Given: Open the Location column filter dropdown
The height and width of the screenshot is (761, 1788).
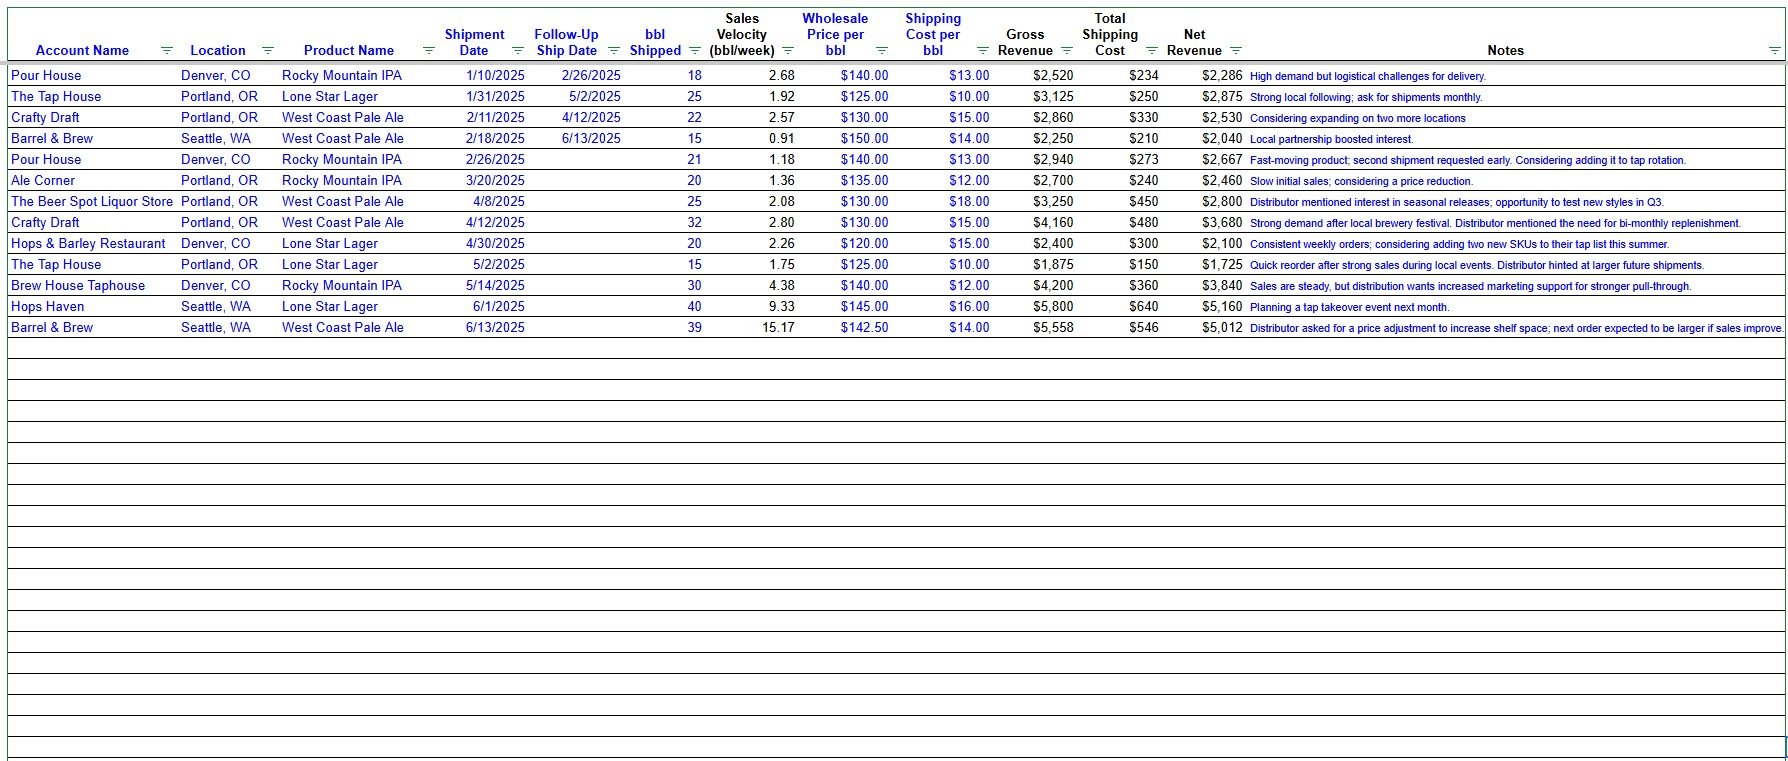Looking at the screenshot, I should [x=267, y=51].
